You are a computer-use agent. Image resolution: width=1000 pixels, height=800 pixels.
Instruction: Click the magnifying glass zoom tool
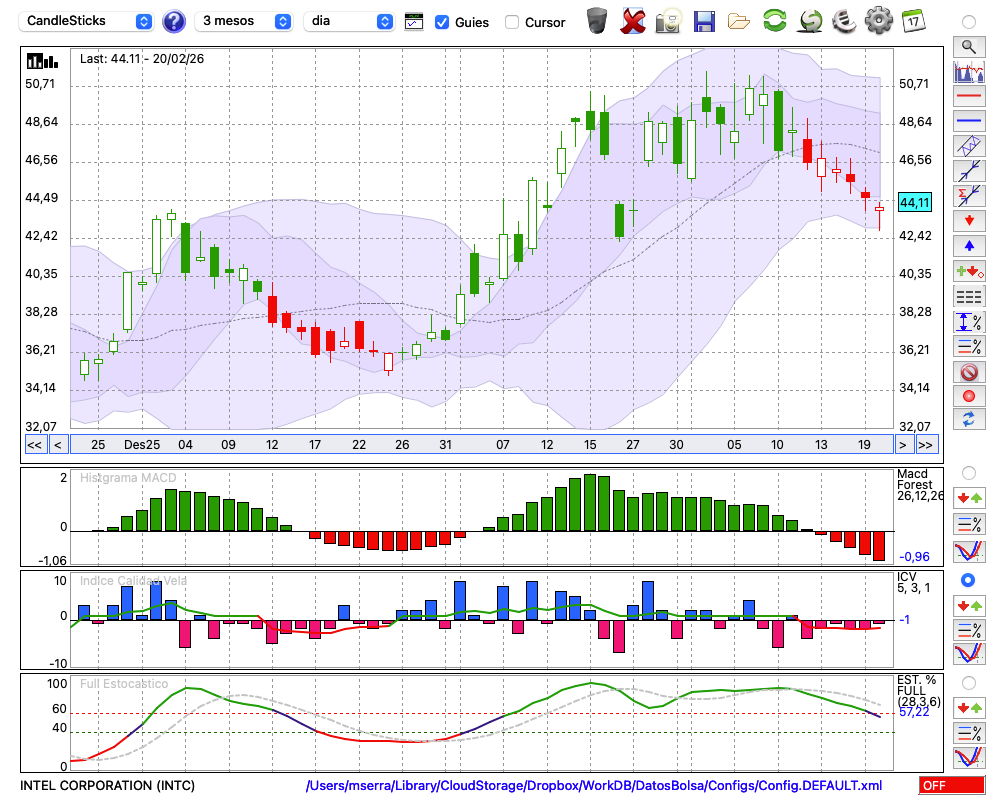[x=968, y=46]
